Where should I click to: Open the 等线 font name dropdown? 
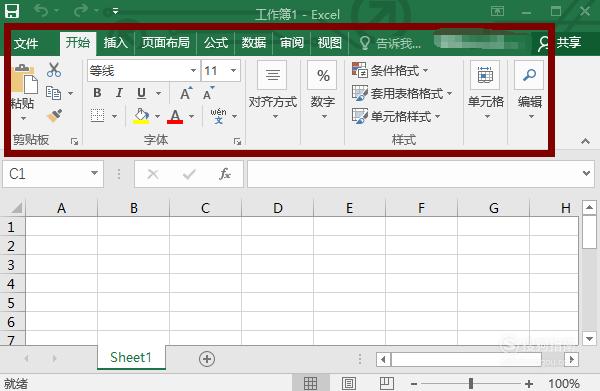tap(193, 70)
